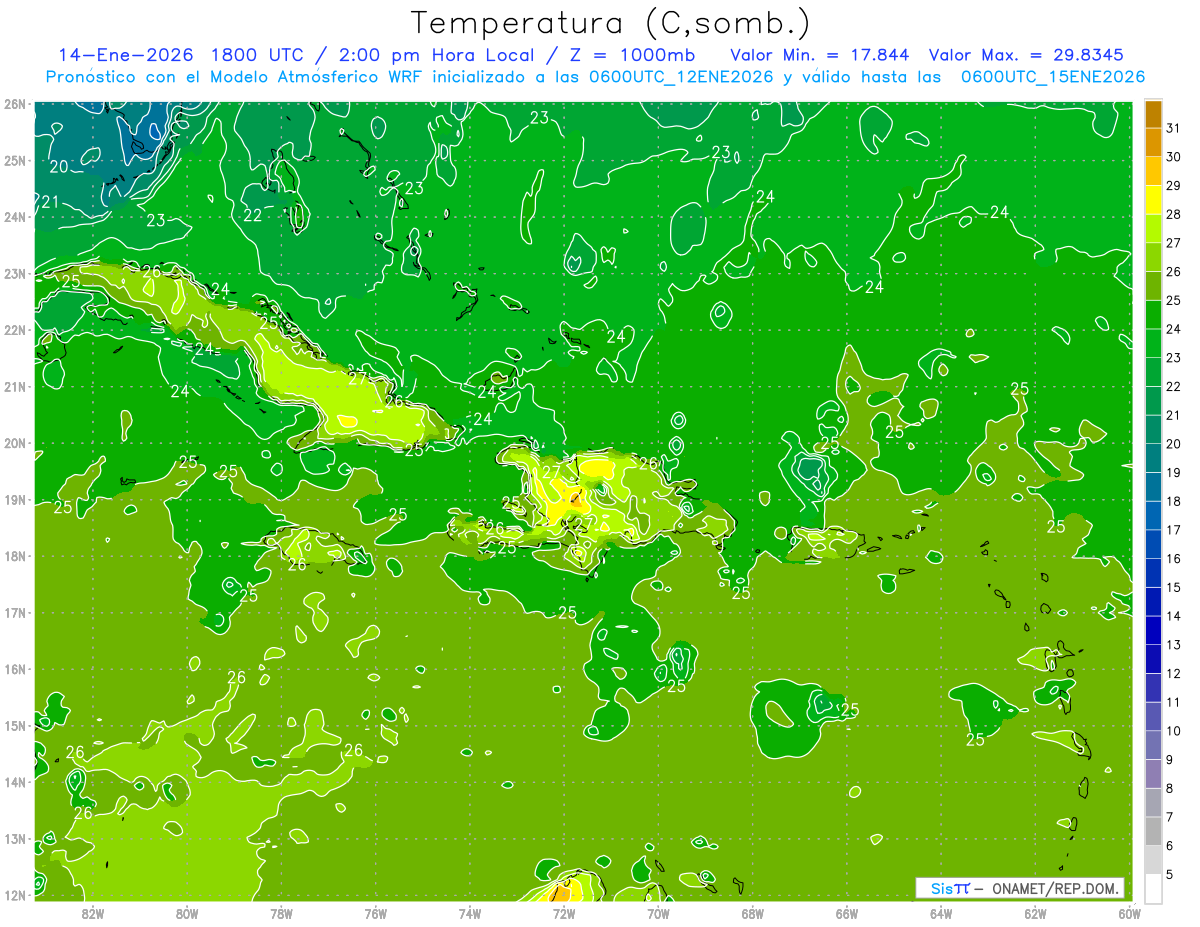Click the orange color bar segment between 30 and 31

1153,143
